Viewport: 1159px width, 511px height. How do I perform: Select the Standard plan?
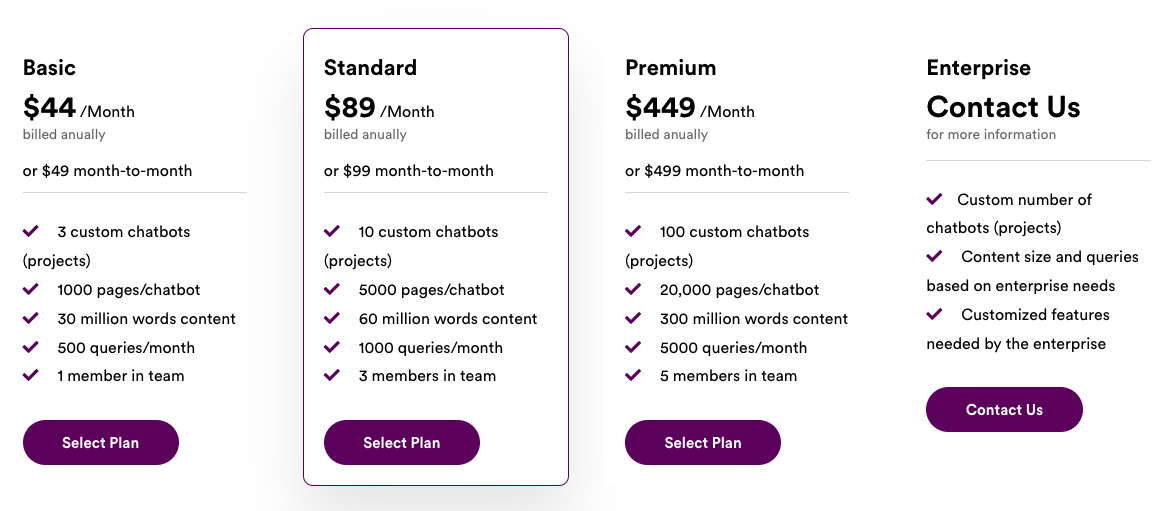[402, 442]
